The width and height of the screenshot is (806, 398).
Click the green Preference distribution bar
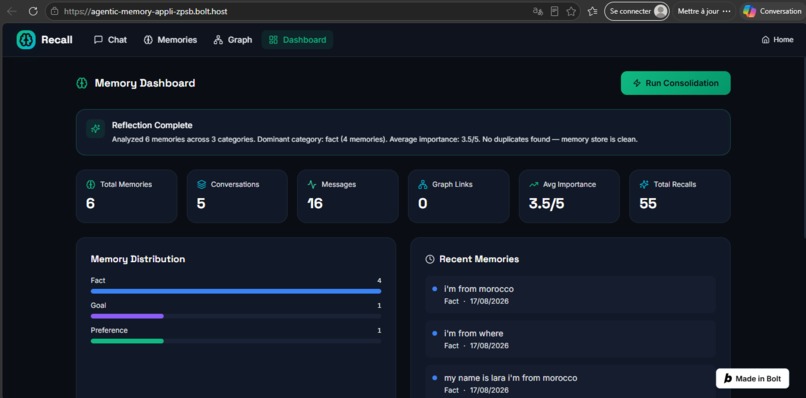127,341
